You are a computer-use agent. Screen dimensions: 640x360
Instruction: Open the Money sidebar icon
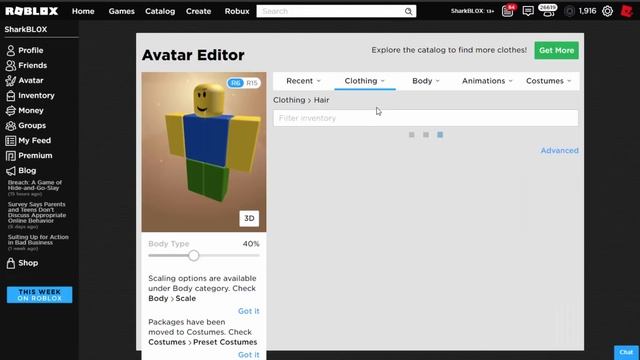coord(11,111)
